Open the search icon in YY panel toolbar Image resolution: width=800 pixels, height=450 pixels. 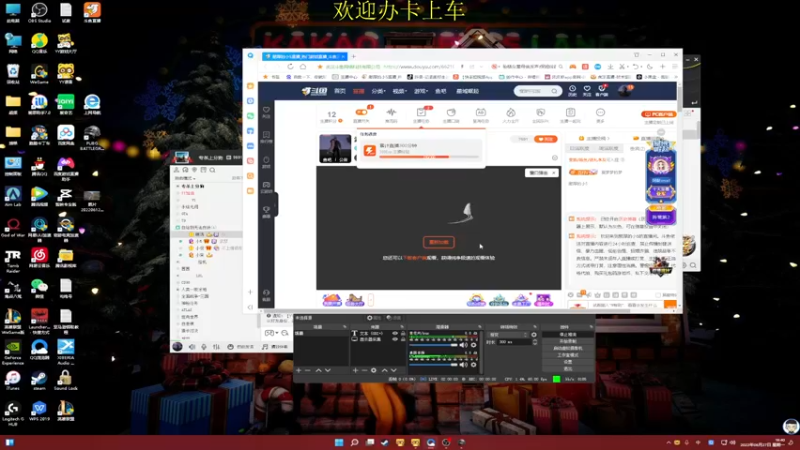[212, 170]
